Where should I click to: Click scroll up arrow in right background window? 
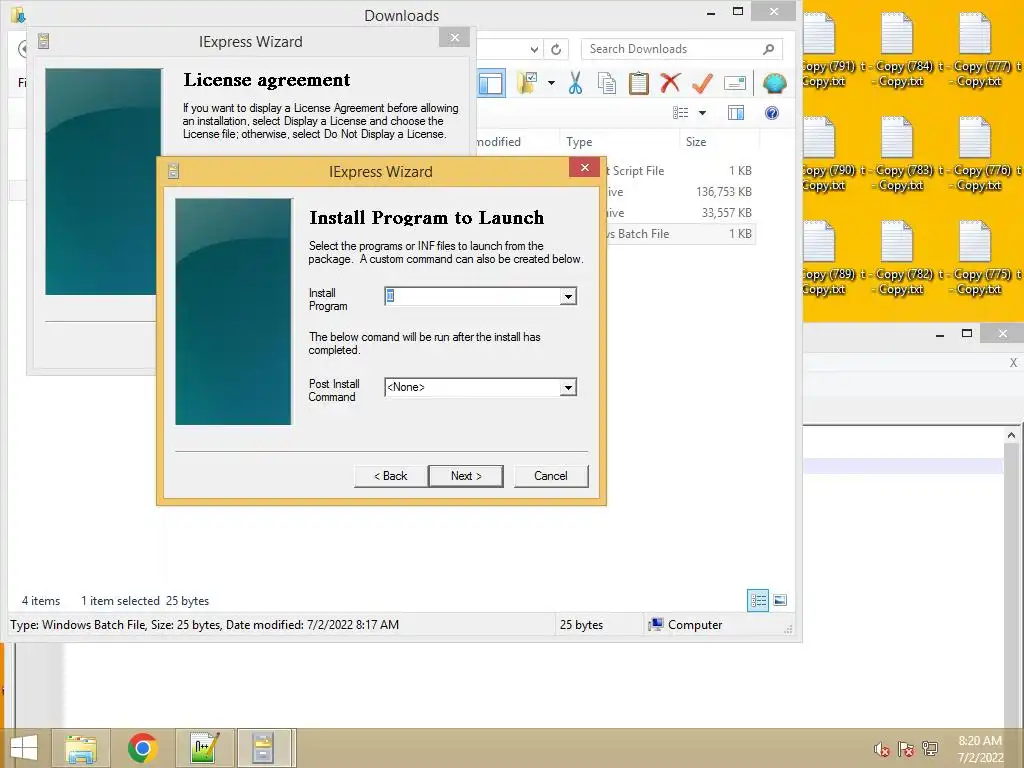[1011, 435]
